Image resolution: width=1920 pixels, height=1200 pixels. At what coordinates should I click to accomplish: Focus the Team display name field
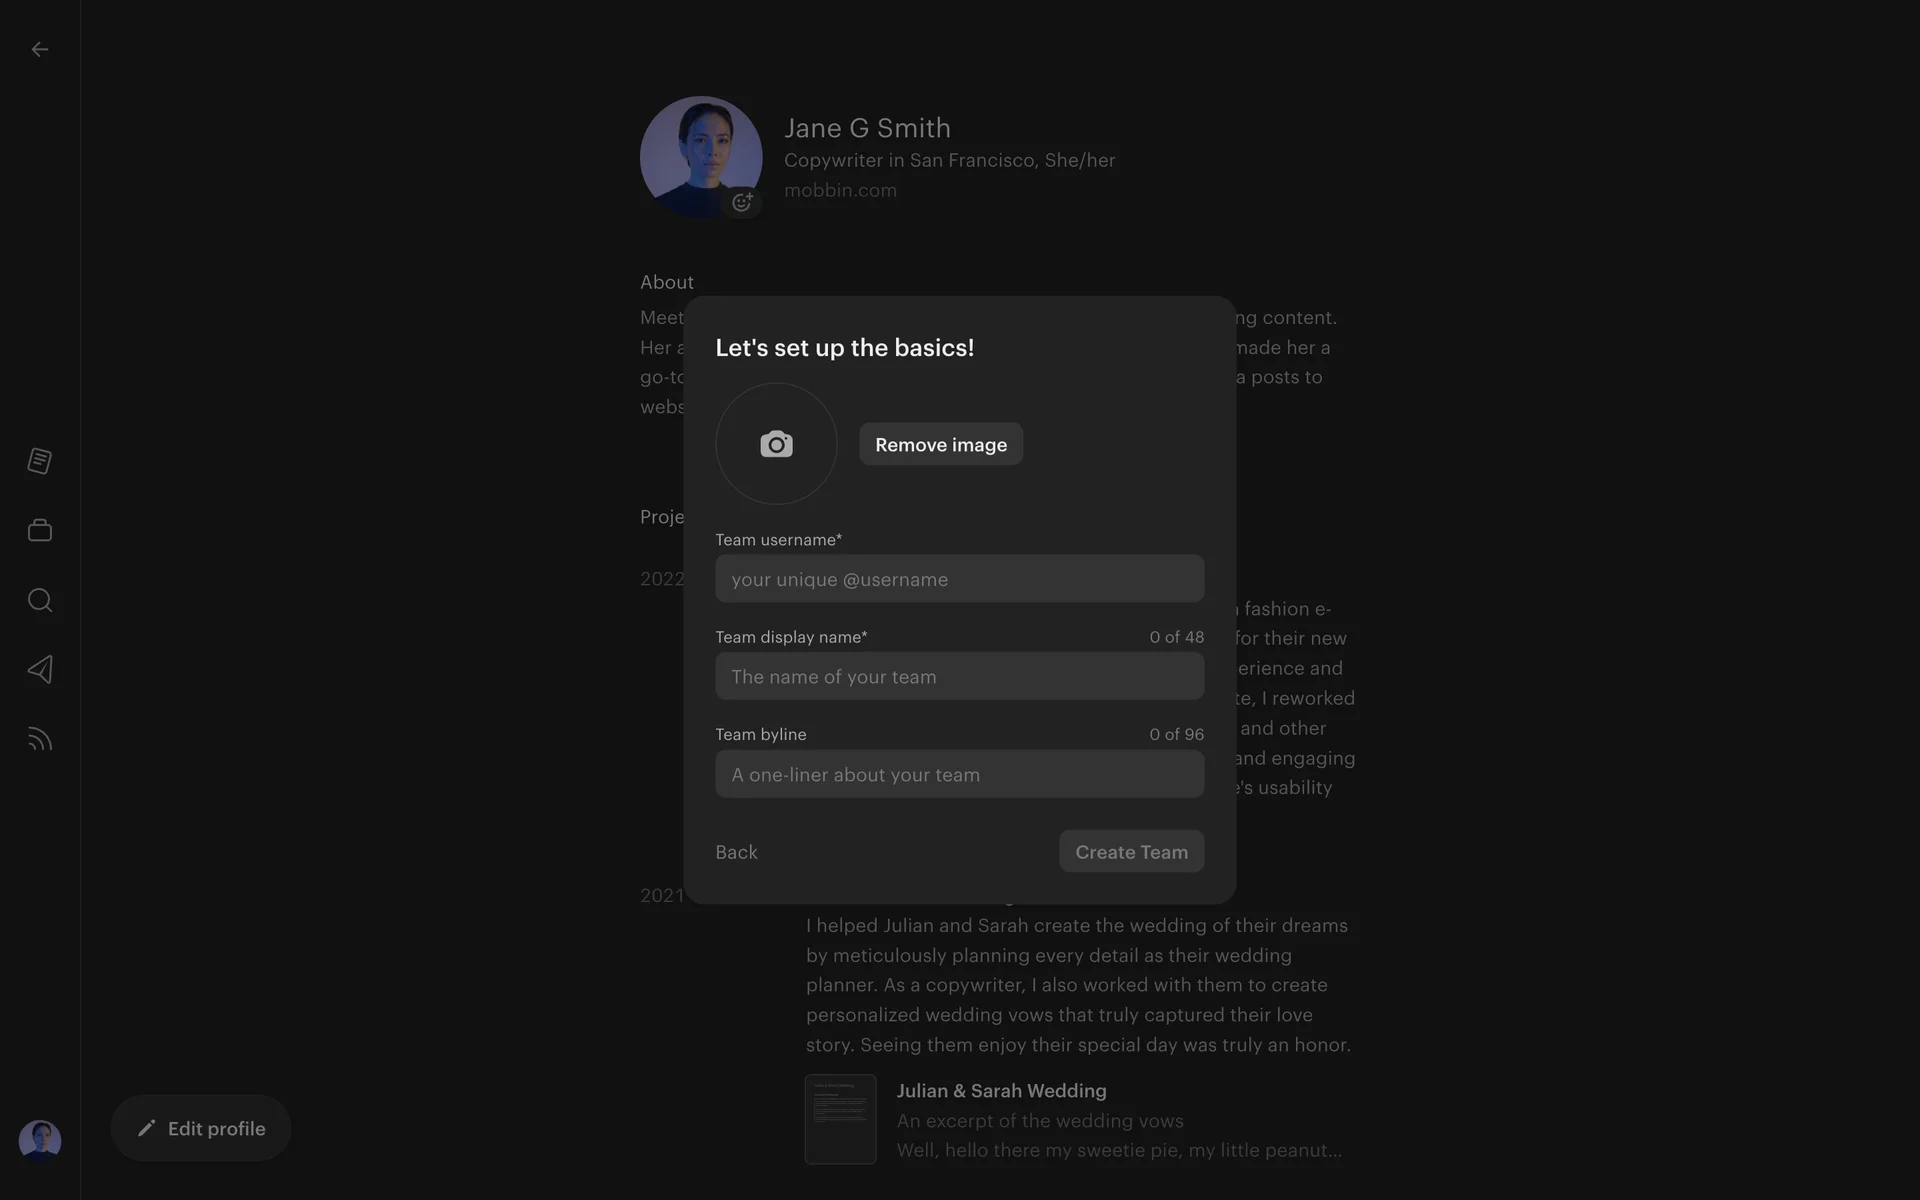959,677
